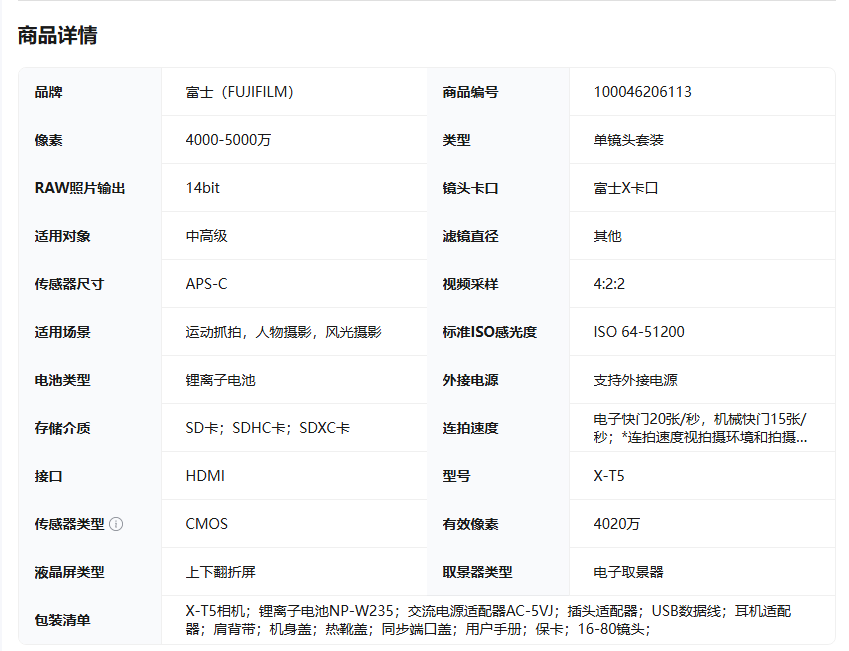
Task: Select value 4020万
Action: pyautogui.click(x=617, y=524)
